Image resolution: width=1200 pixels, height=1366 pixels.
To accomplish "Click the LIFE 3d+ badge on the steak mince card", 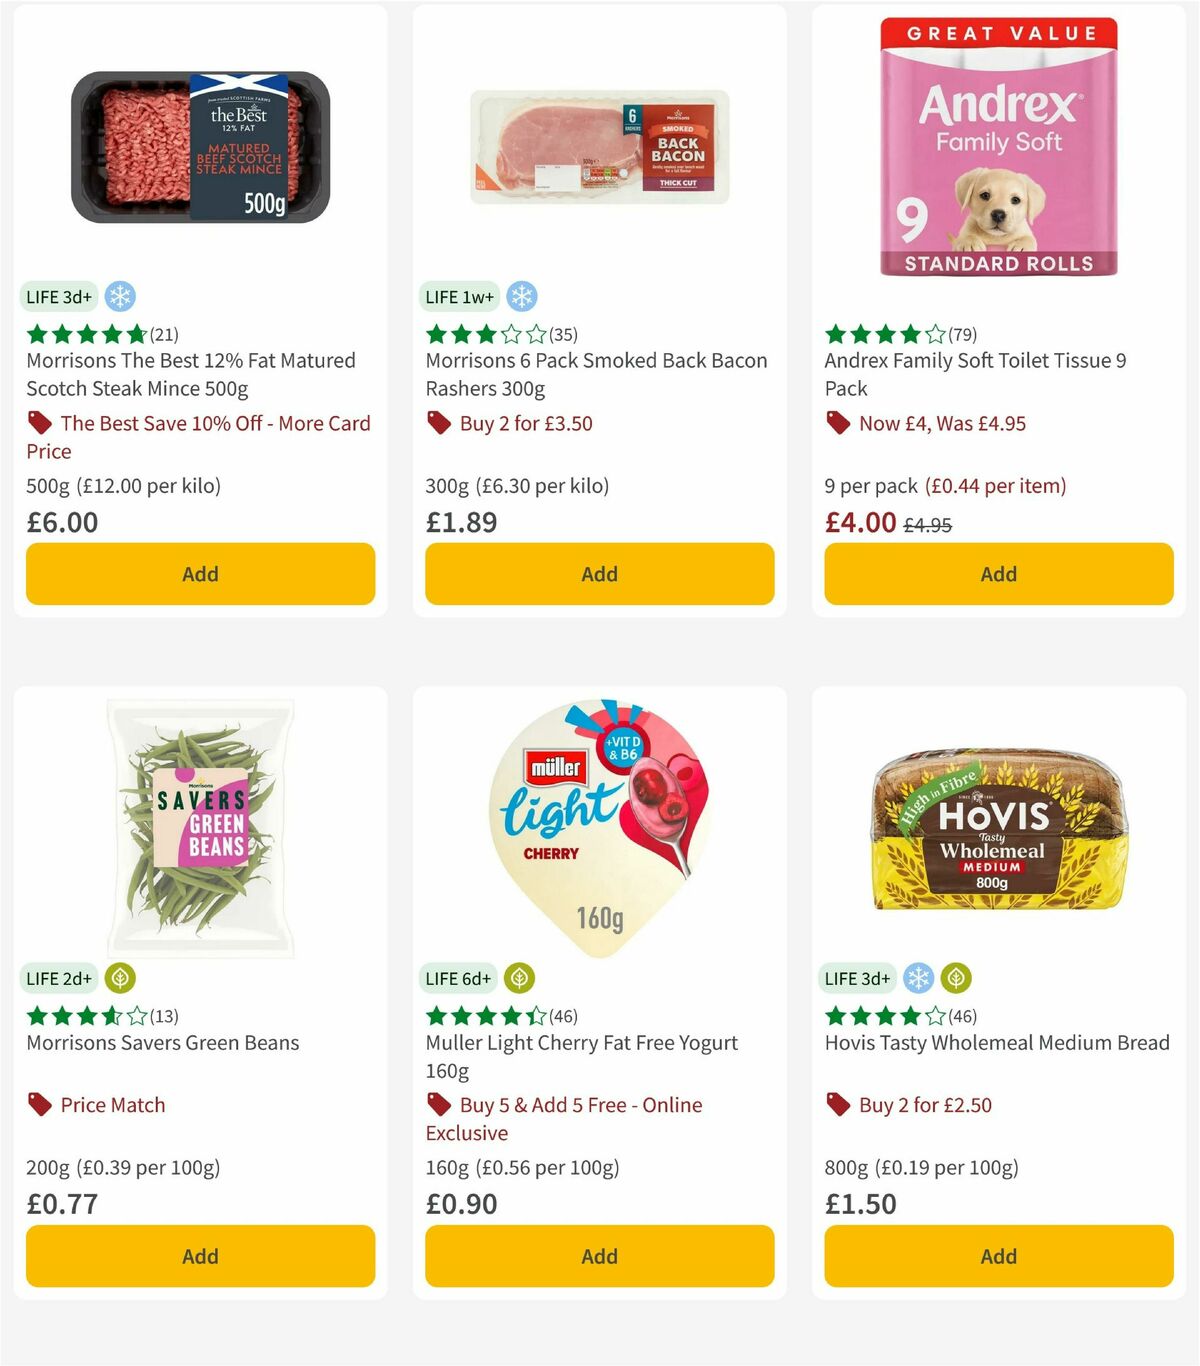I will coord(59,296).
